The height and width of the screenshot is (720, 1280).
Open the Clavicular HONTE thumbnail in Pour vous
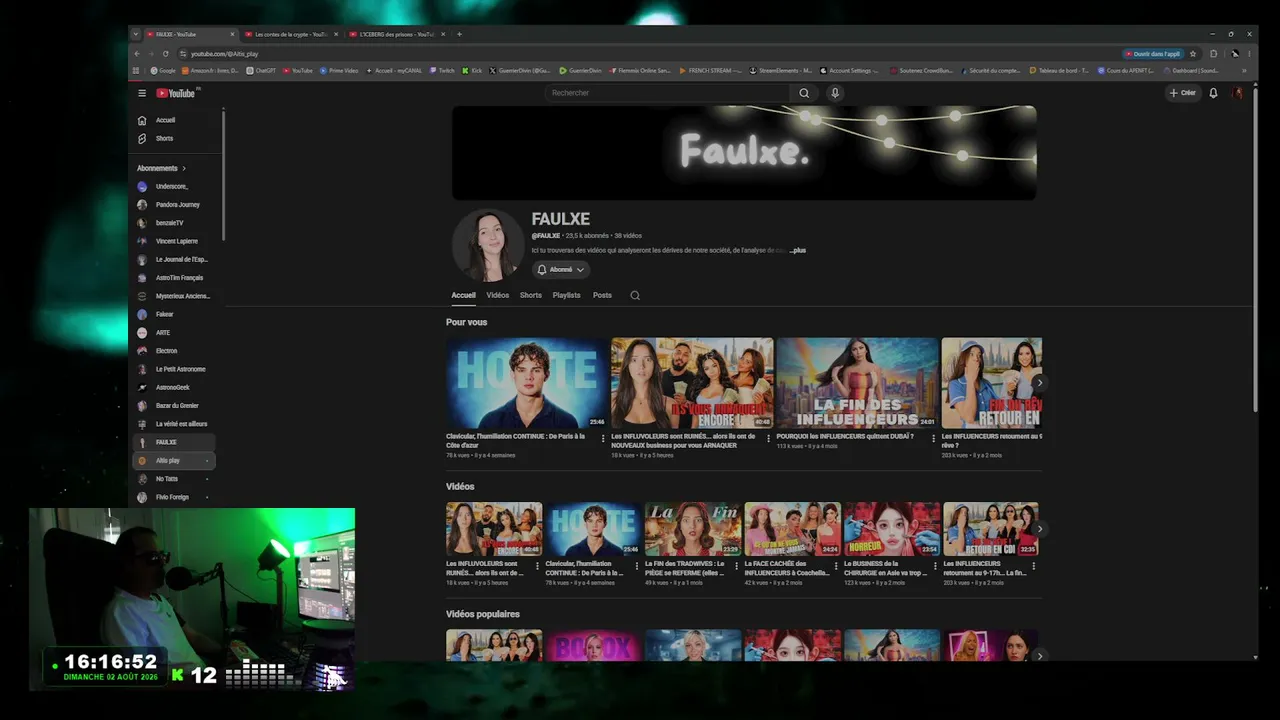pos(528,383)
